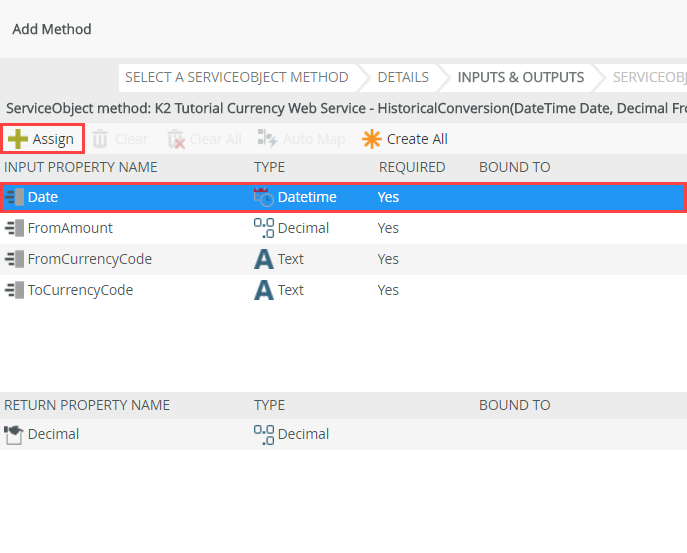Click the orange Create All star icon

point(372,139)
